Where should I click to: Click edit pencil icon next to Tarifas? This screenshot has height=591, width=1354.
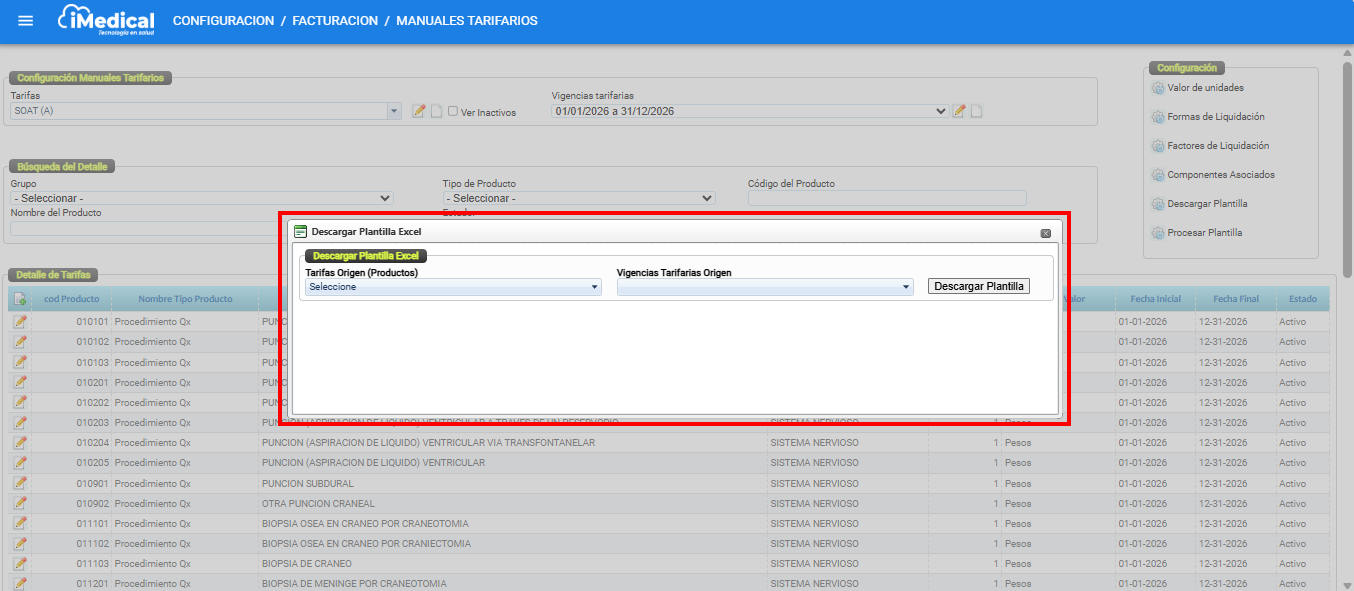(419, 111)
